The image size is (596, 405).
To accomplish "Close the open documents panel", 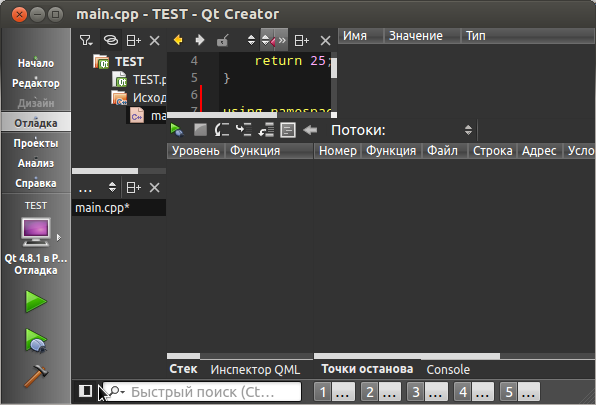I will [x=154, y=187].
